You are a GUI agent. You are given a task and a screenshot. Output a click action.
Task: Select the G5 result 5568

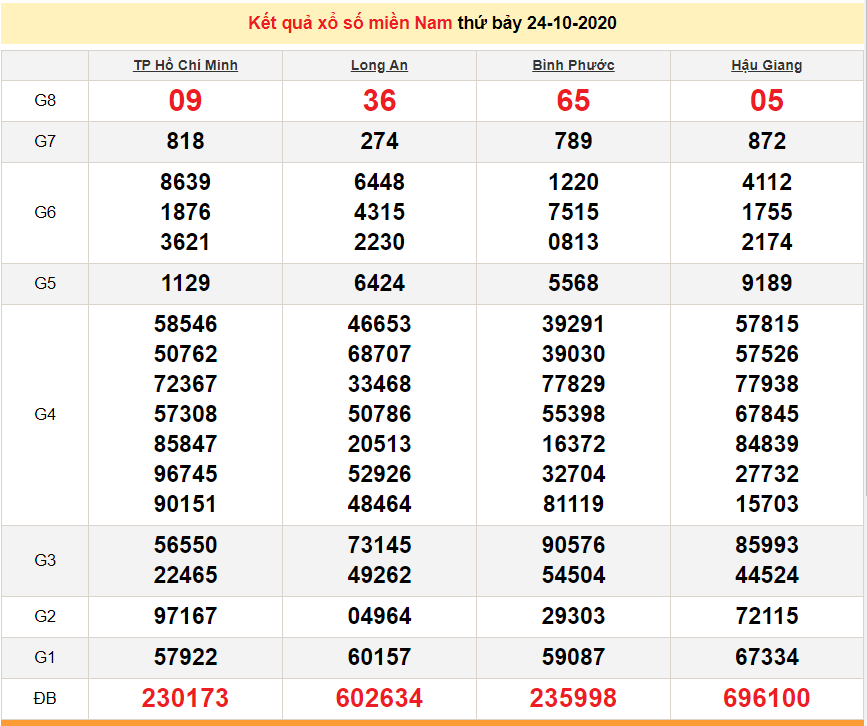tap(573, 284)
